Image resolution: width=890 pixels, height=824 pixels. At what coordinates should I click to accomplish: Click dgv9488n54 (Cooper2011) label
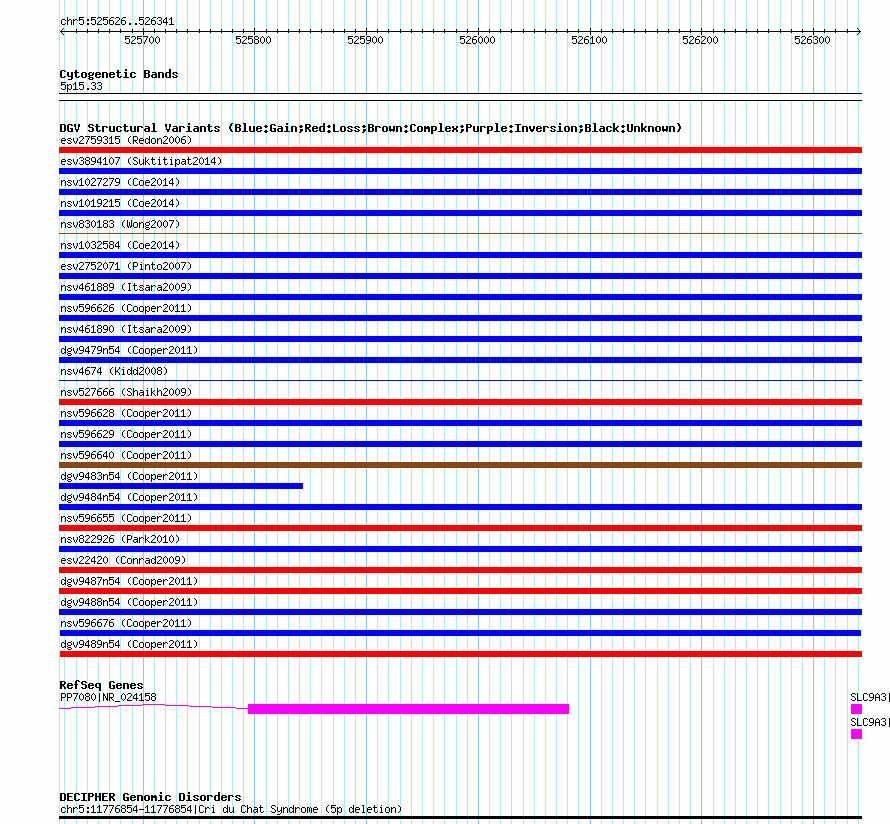[x=129, y=602]
